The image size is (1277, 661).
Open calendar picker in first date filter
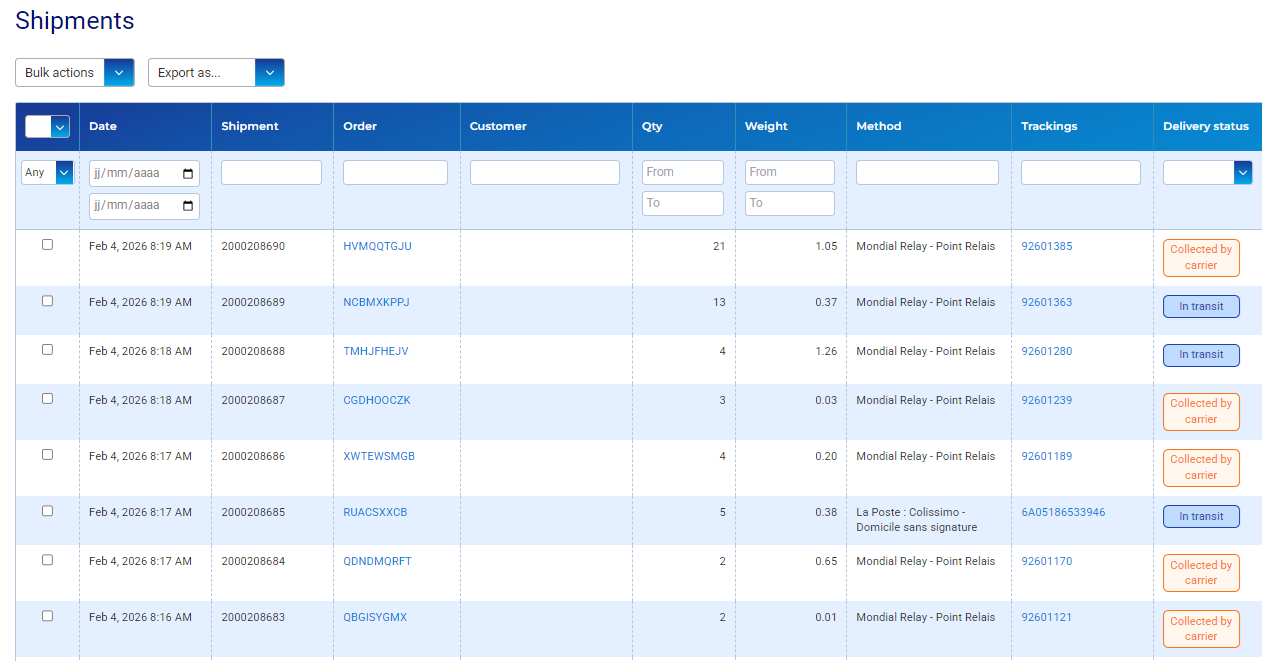pos(188,174)
